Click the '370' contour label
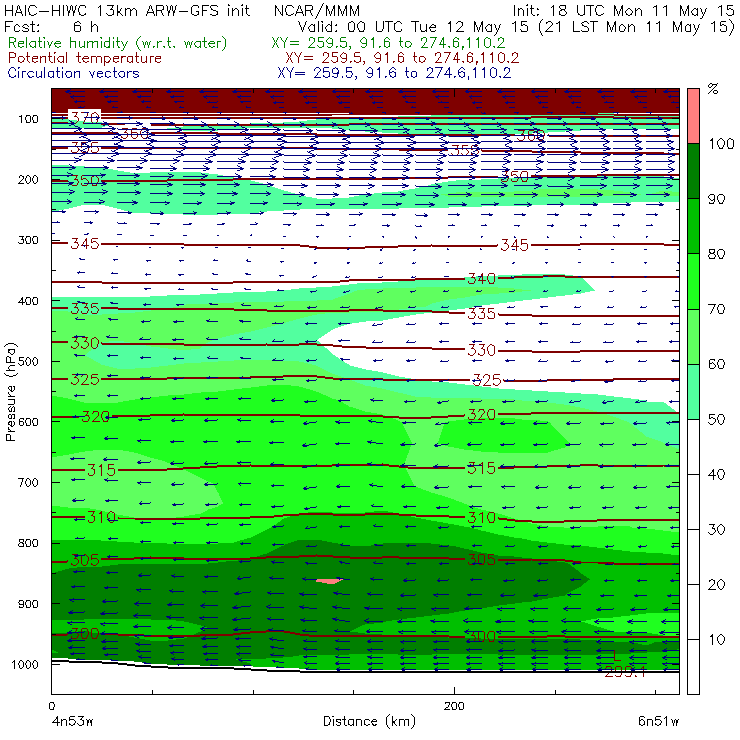The width and height of the screenshot is (740, 740). (85, 117)
